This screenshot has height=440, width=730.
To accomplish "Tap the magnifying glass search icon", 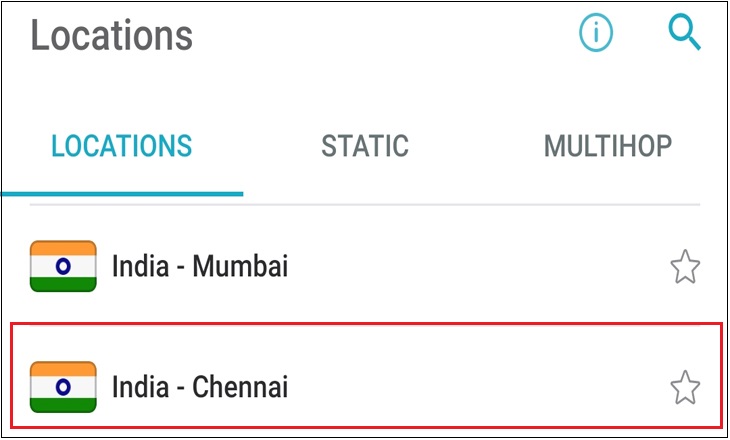I will click(x=684, y=32).
